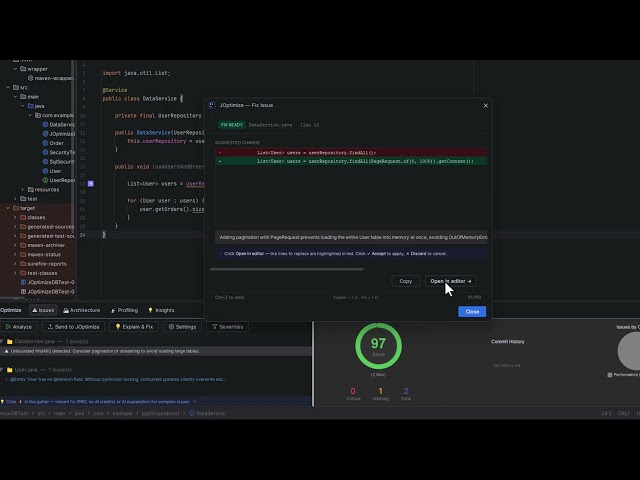Image resolution: width=640 pixels, height=480 pixels.
Task: Switch to the Profiling tab
Action: pos(124,310)
